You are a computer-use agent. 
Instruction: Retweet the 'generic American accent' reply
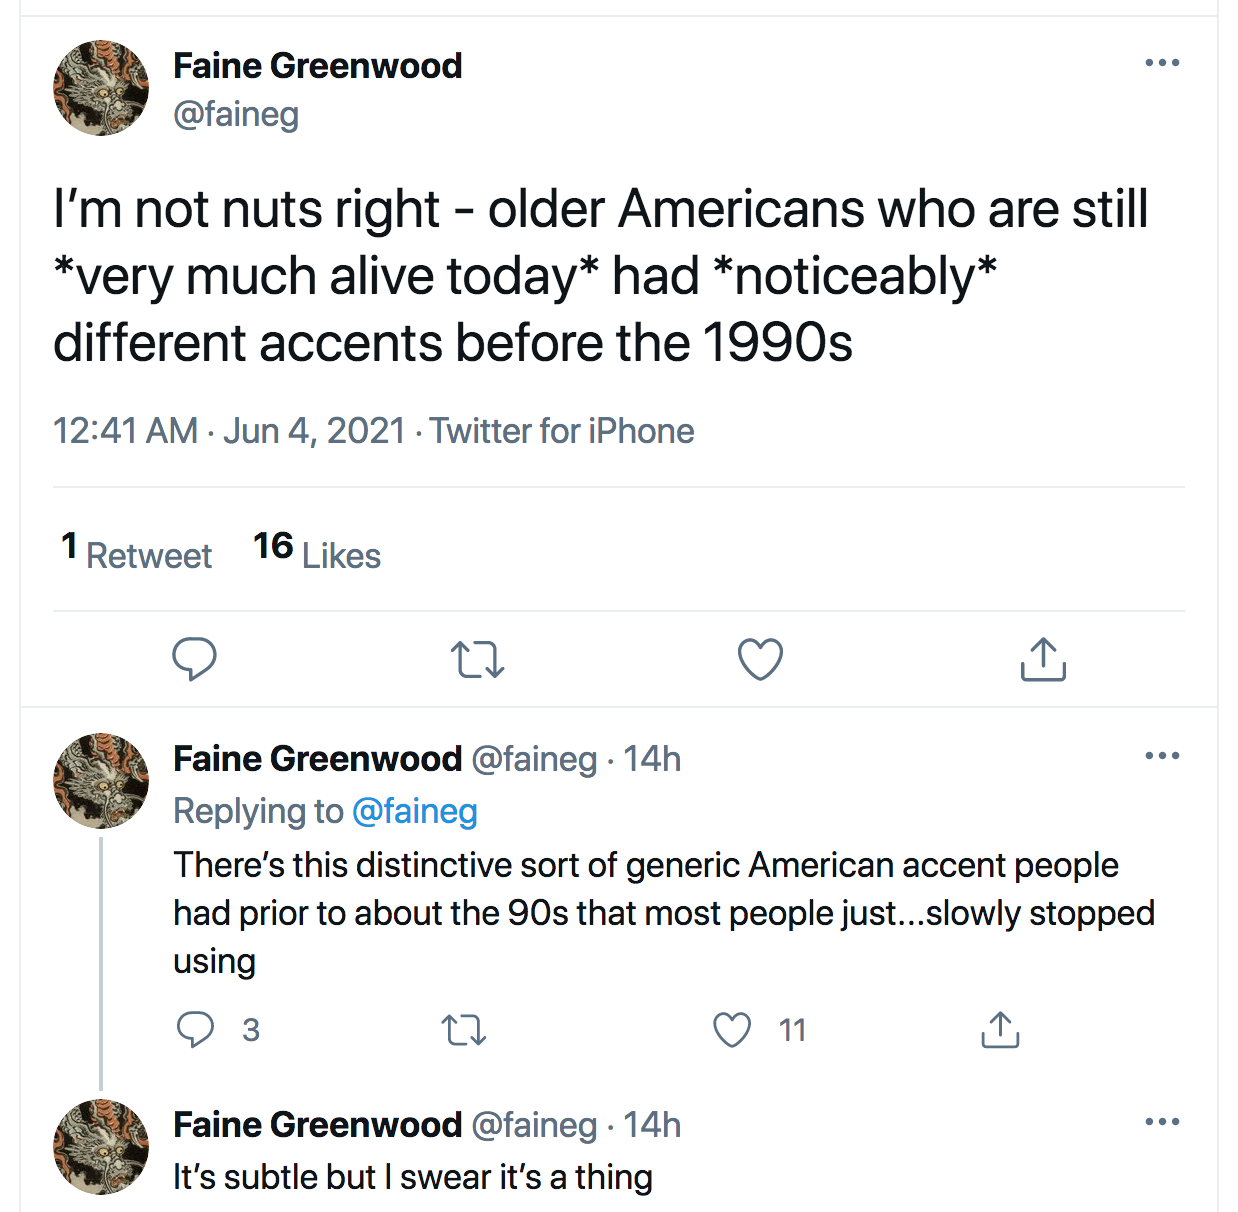coord(464,1029)
